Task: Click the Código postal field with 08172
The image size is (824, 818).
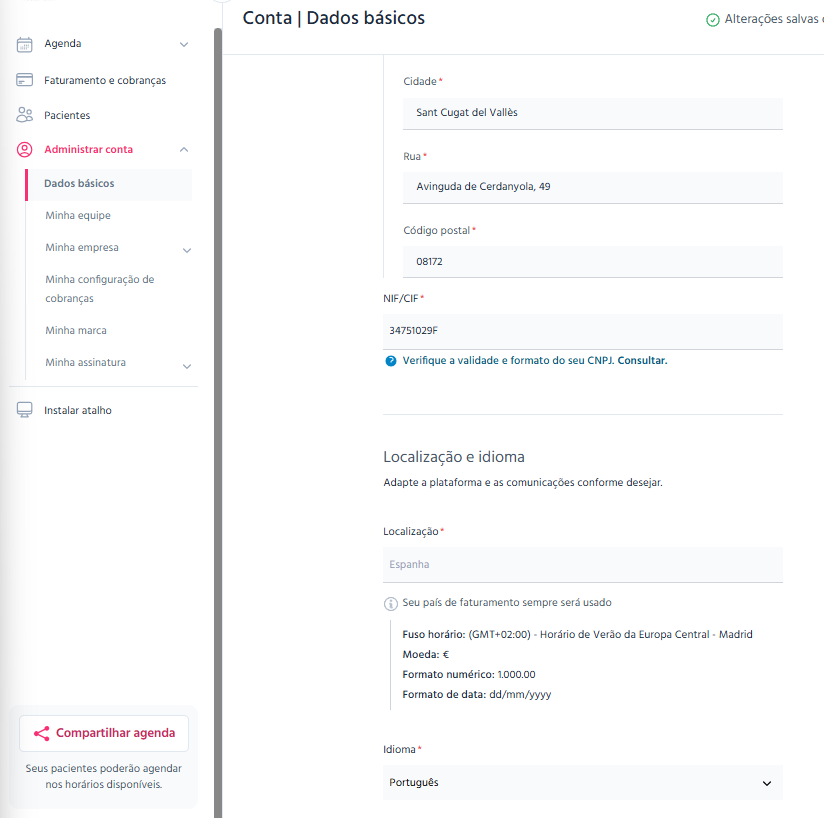Action: [x=593, y=262]
